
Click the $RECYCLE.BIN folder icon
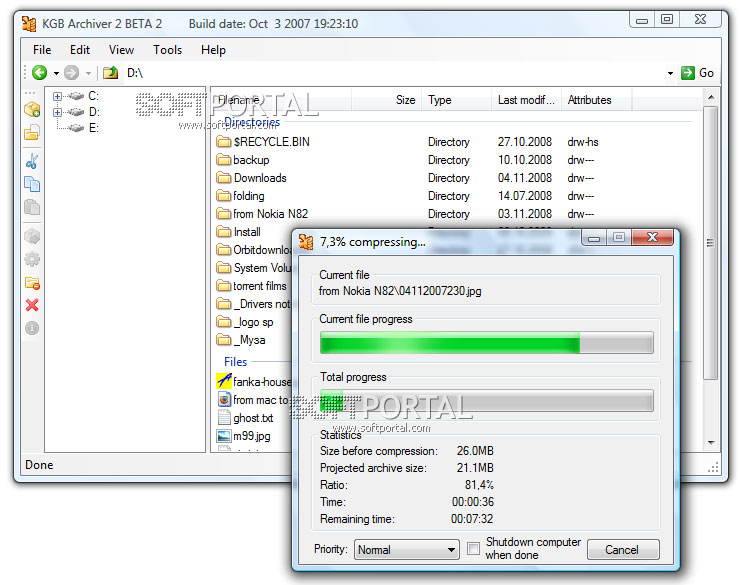(x=223, y=142)
